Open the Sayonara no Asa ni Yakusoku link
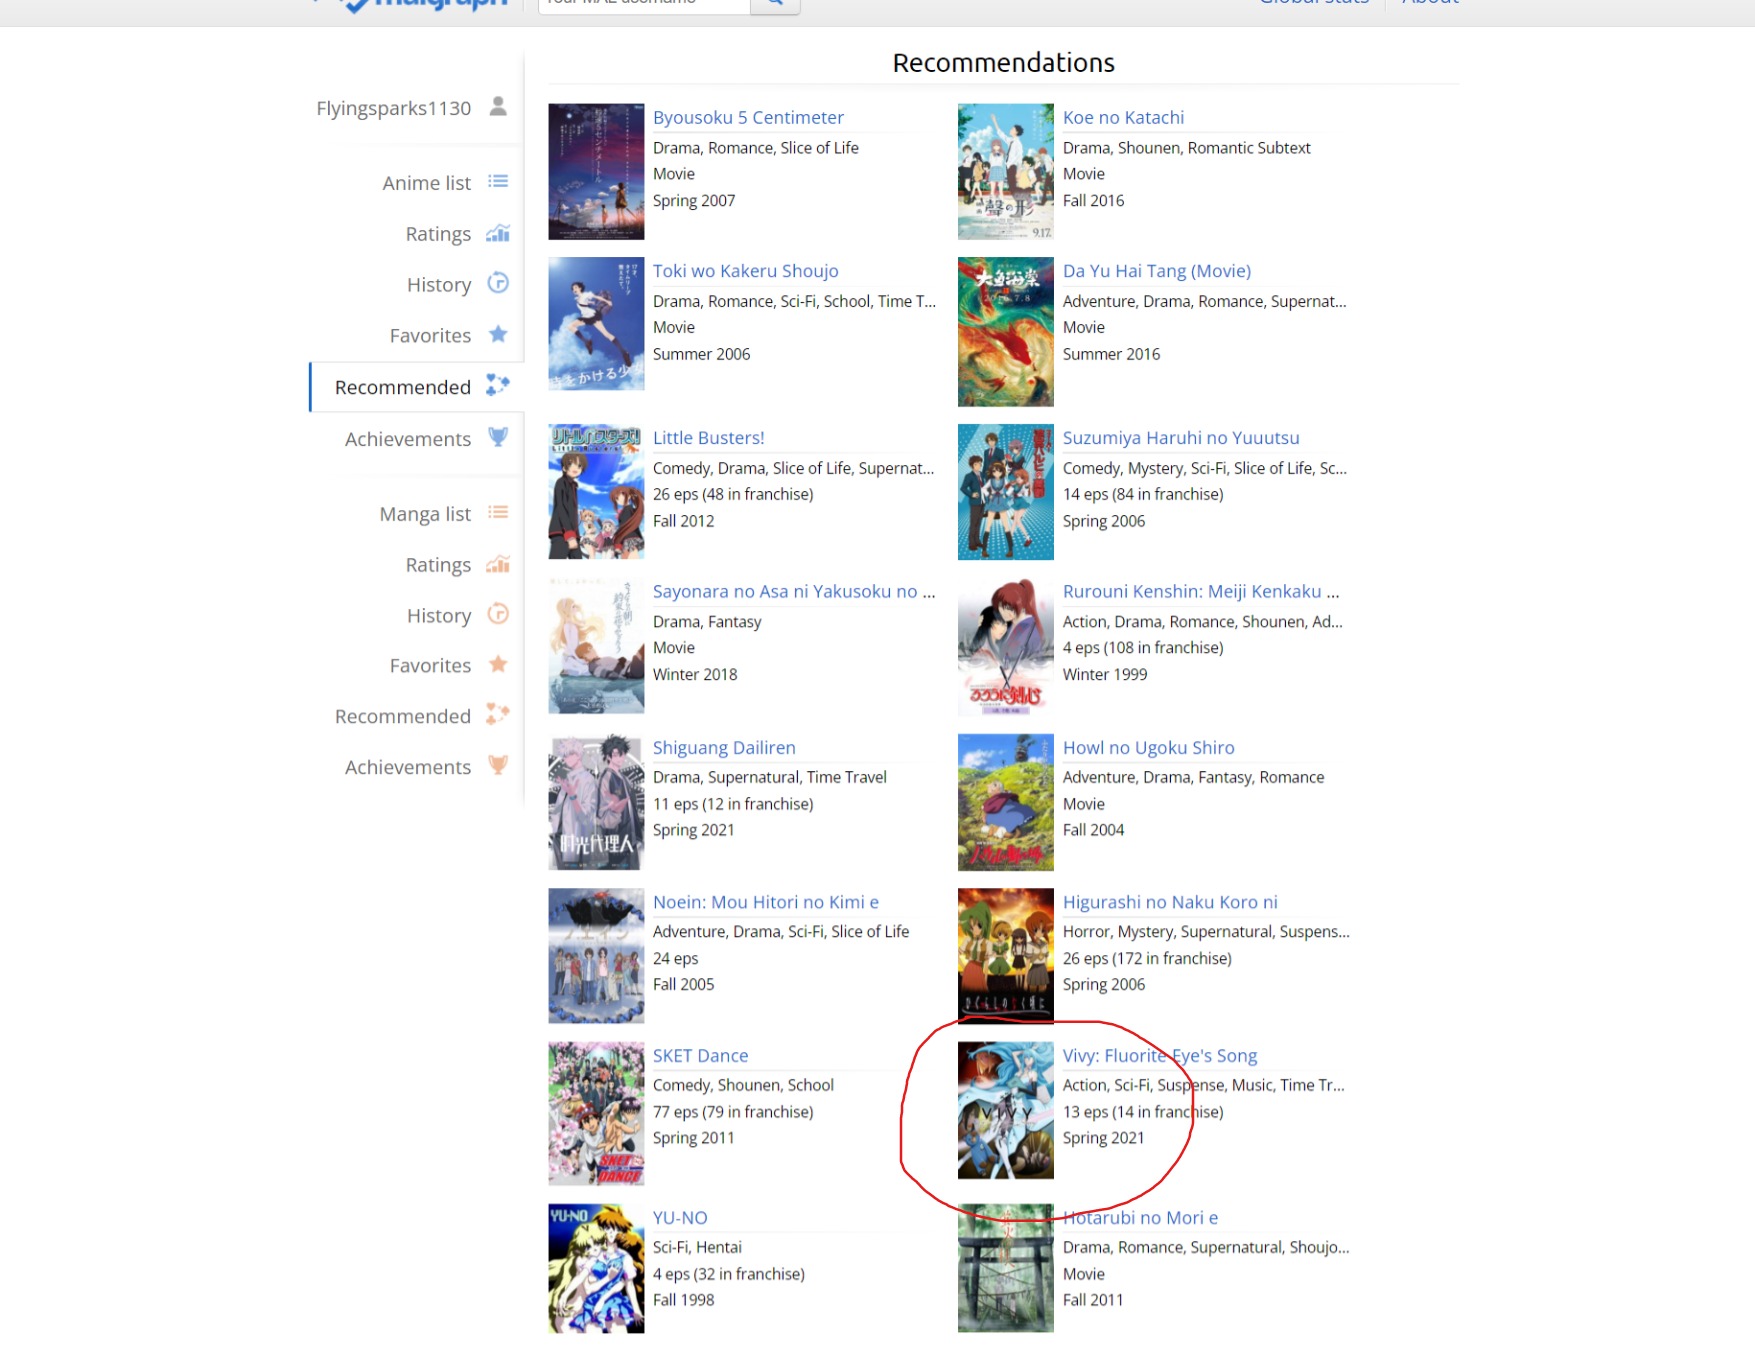 [x=794, y=592]
